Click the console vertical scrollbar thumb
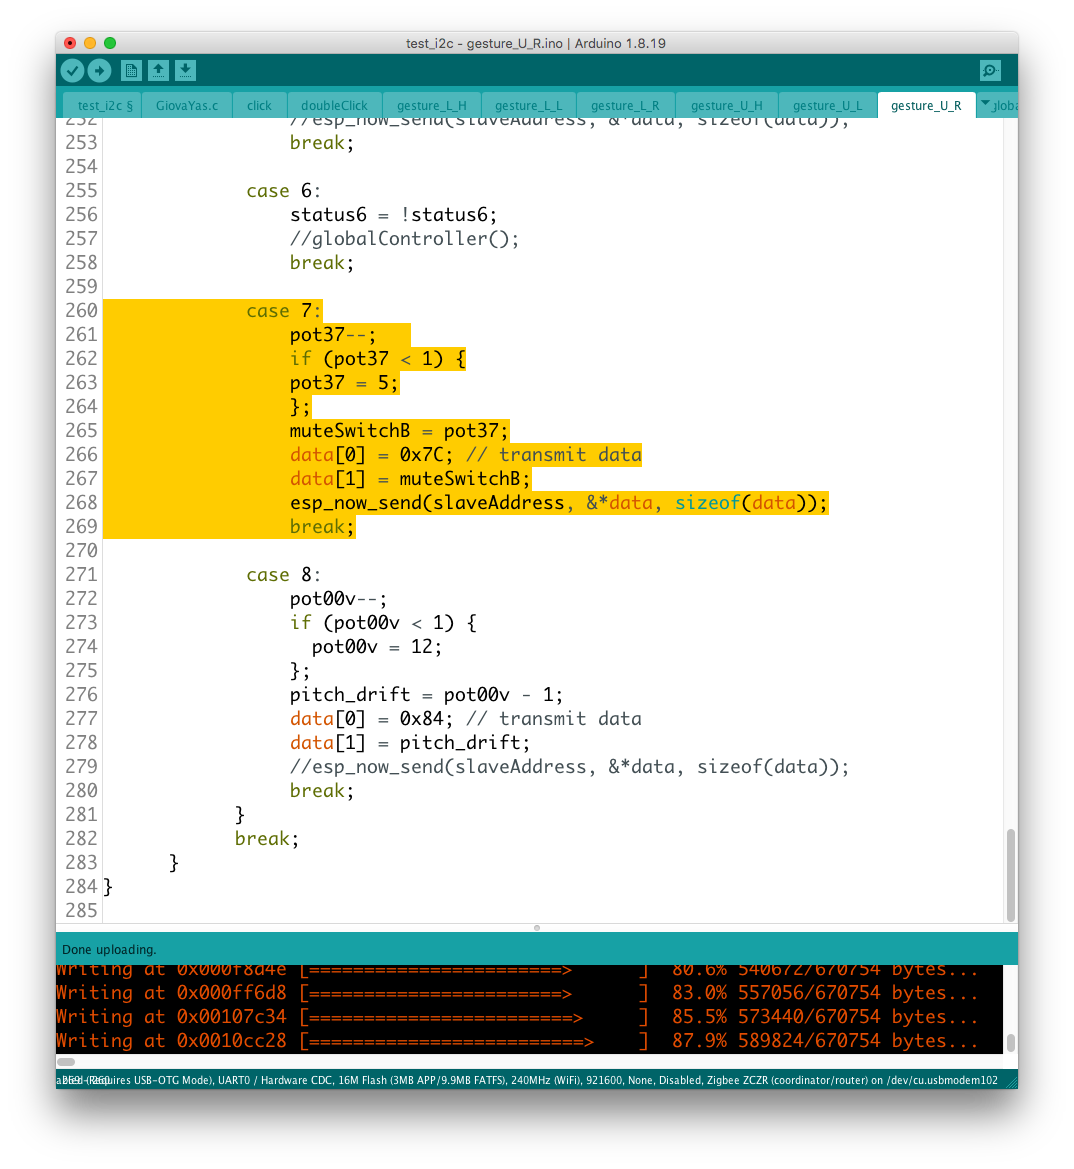The width and height of the screenshot is (1074, 1169). (x=1011, y=1042)
